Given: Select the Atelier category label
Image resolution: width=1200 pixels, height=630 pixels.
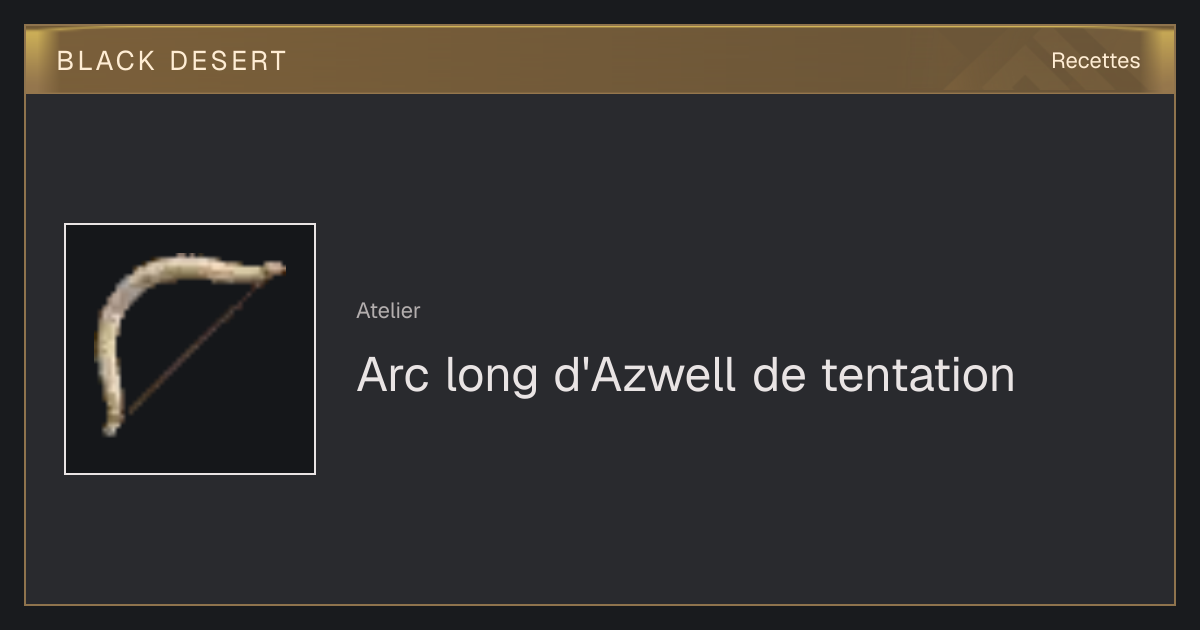Looking at the screenshot, I should (x=388, y=311).
